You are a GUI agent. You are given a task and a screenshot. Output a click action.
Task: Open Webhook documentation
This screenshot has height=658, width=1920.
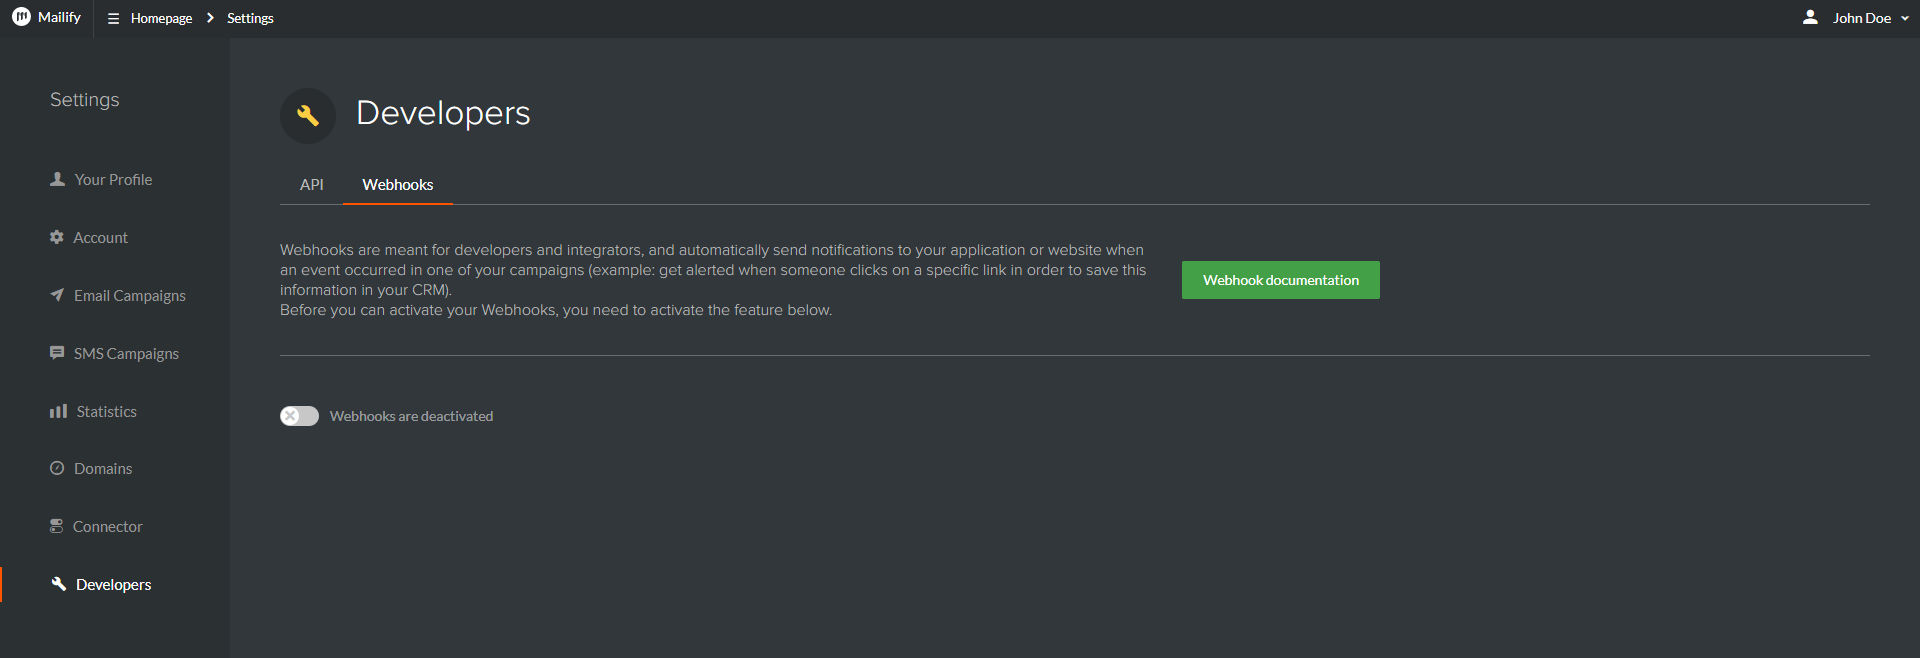[1281, 280]
